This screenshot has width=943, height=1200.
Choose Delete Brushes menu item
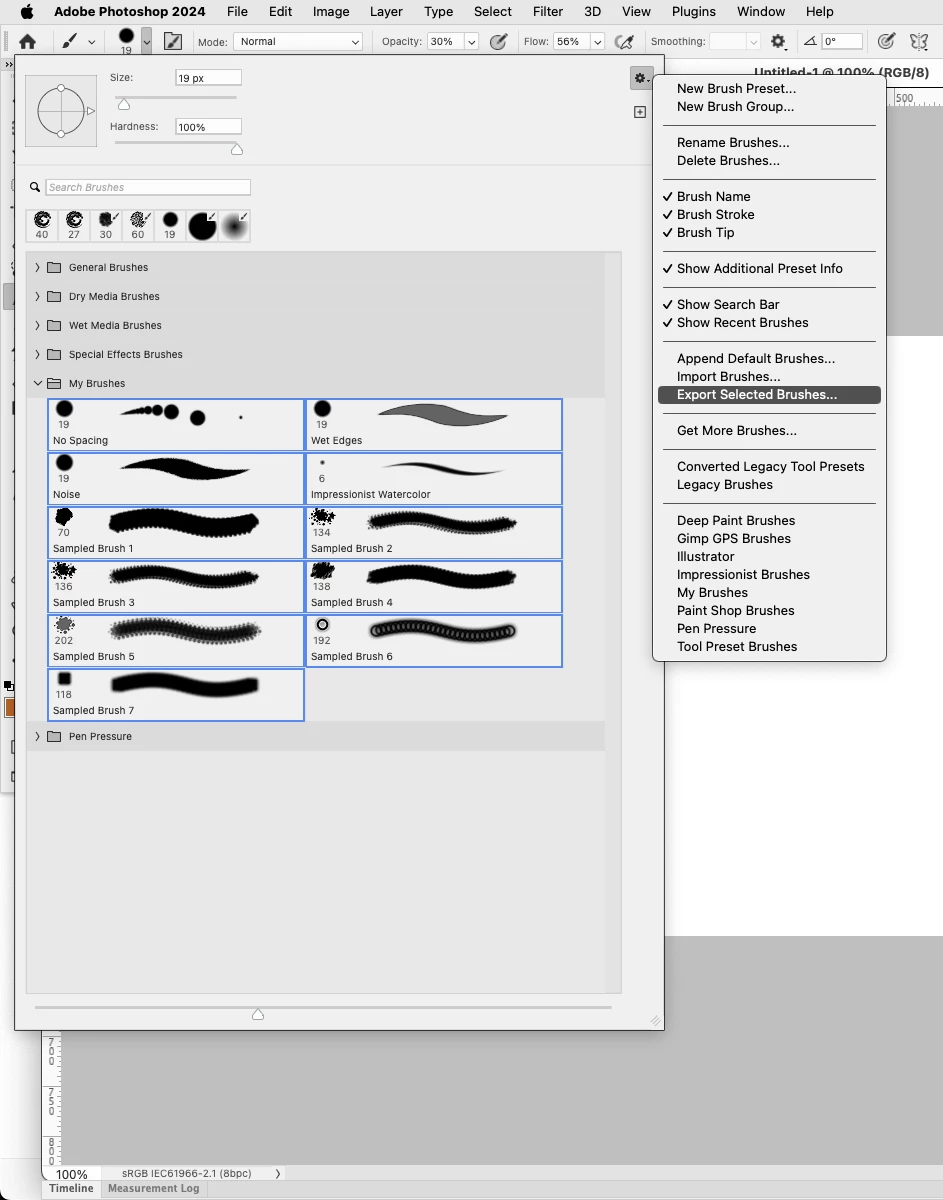[728, 161]
